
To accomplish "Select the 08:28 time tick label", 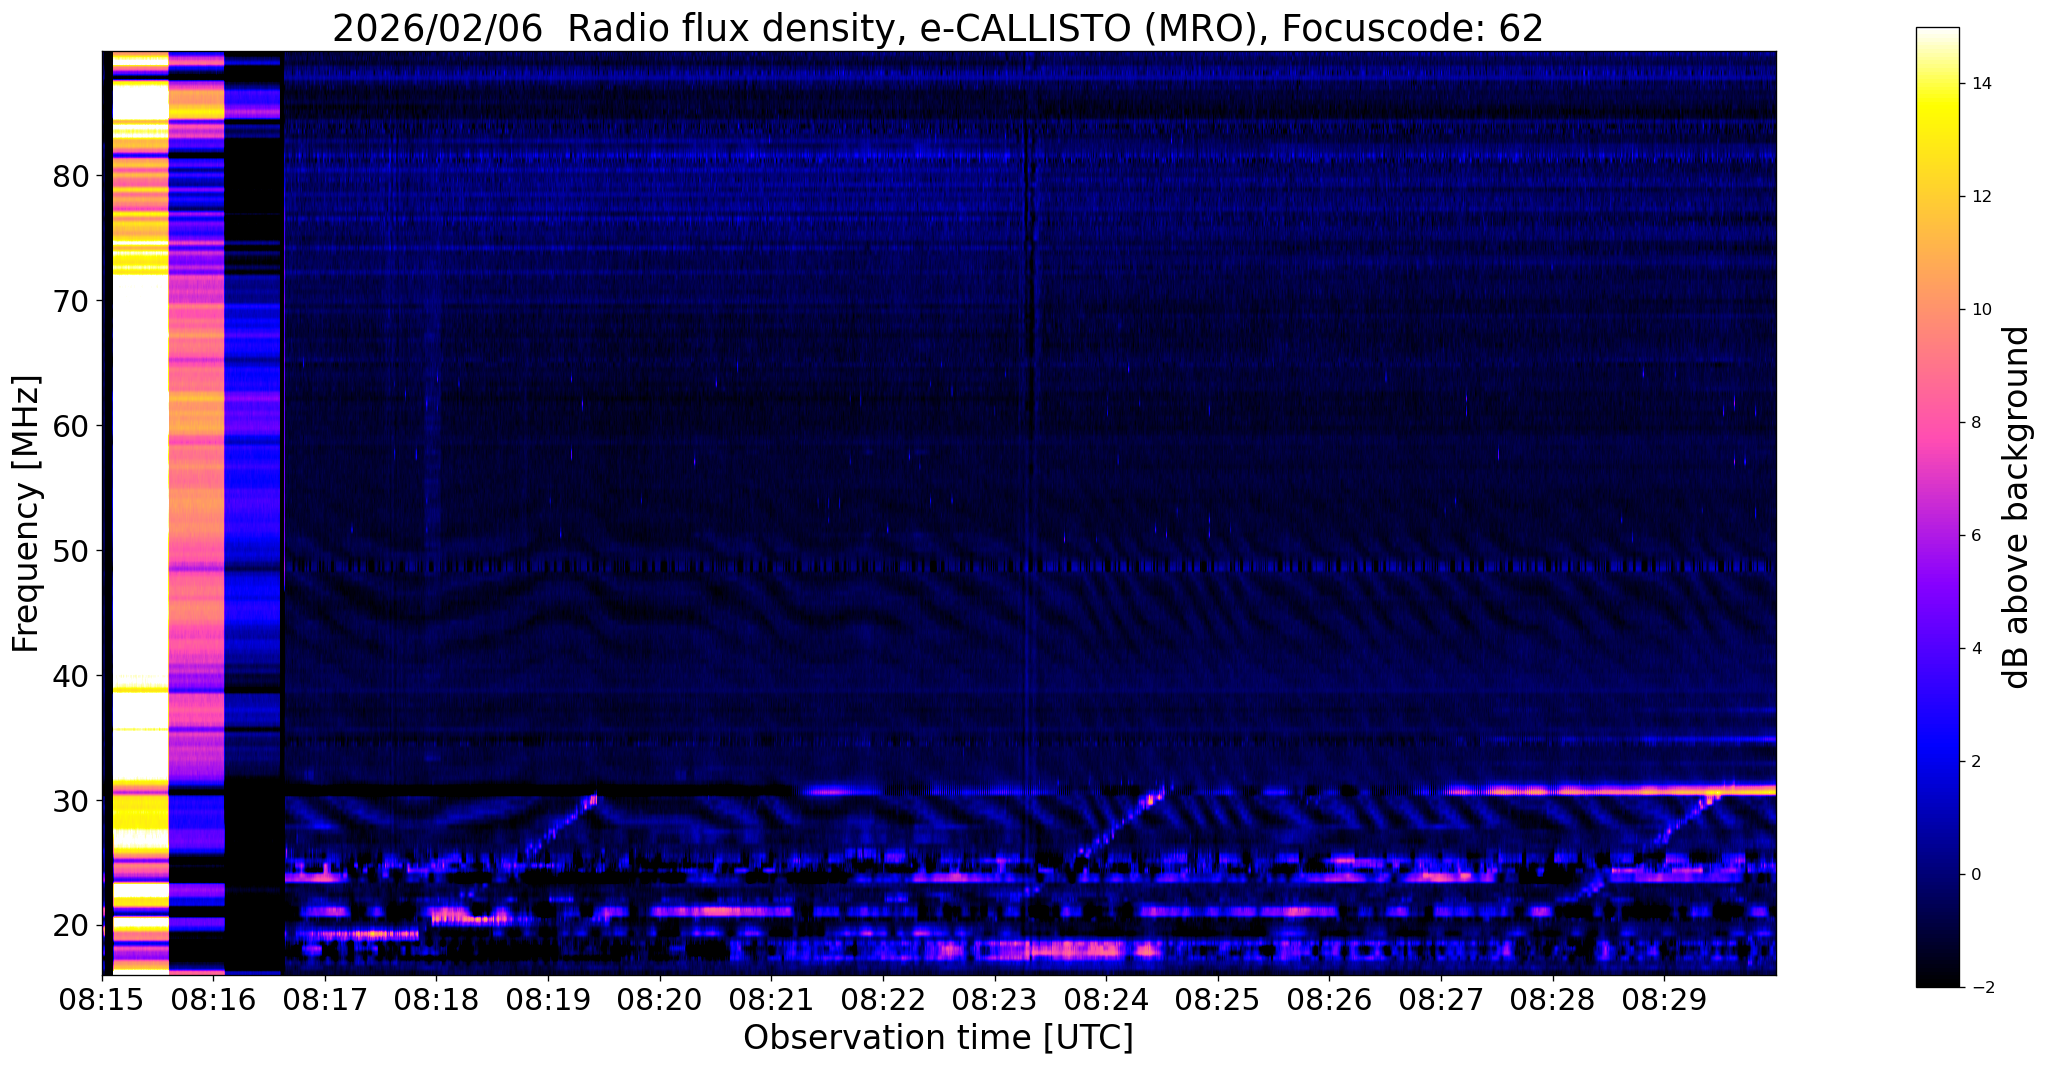I will (x=1552, y=999).
